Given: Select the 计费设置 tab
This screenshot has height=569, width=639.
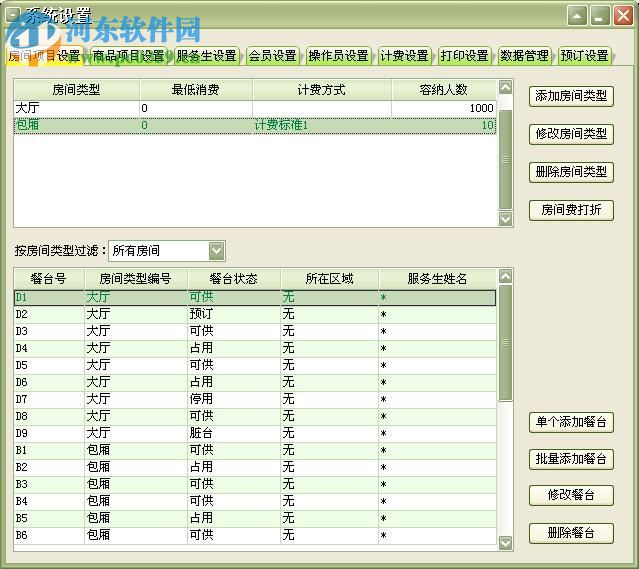Looking at the screenshot, I should coord(404,55).
